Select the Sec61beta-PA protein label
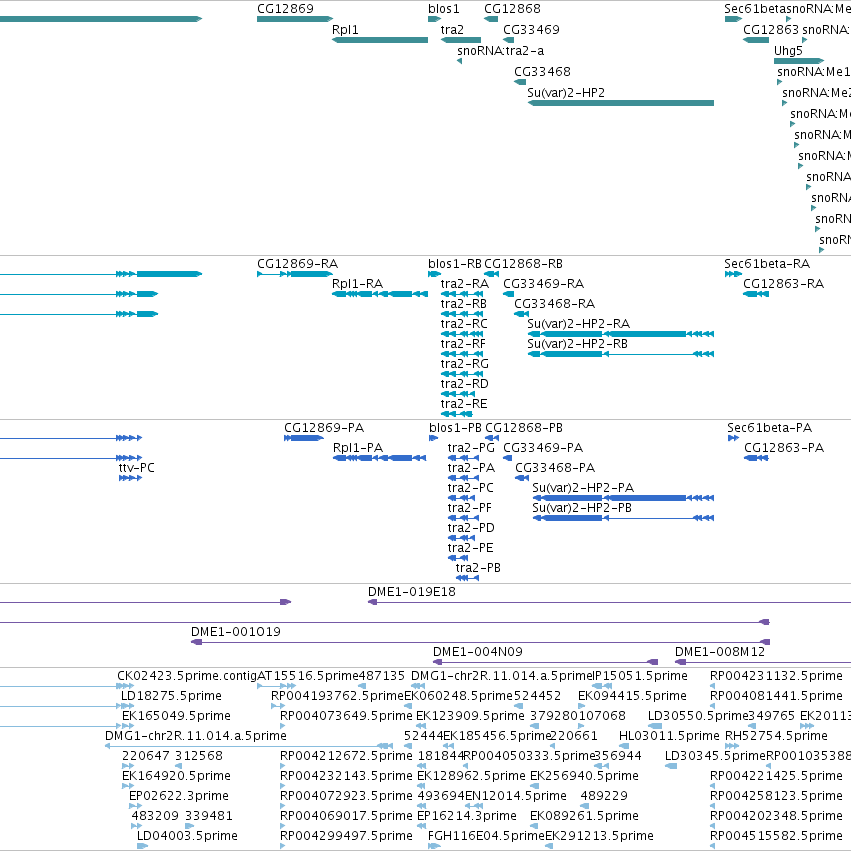This screenshot has height=851, width=851. tap(770, 428)
